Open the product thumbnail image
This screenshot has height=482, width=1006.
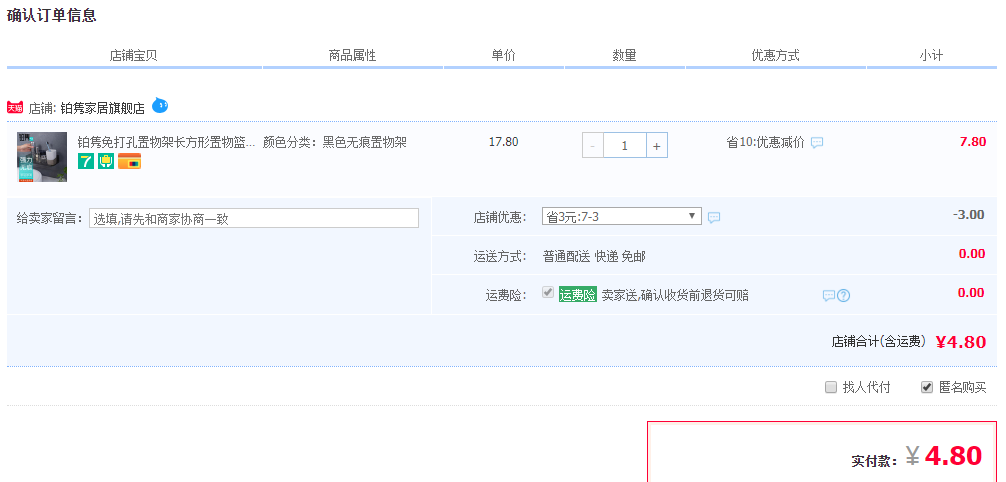(x=42, y=157)
